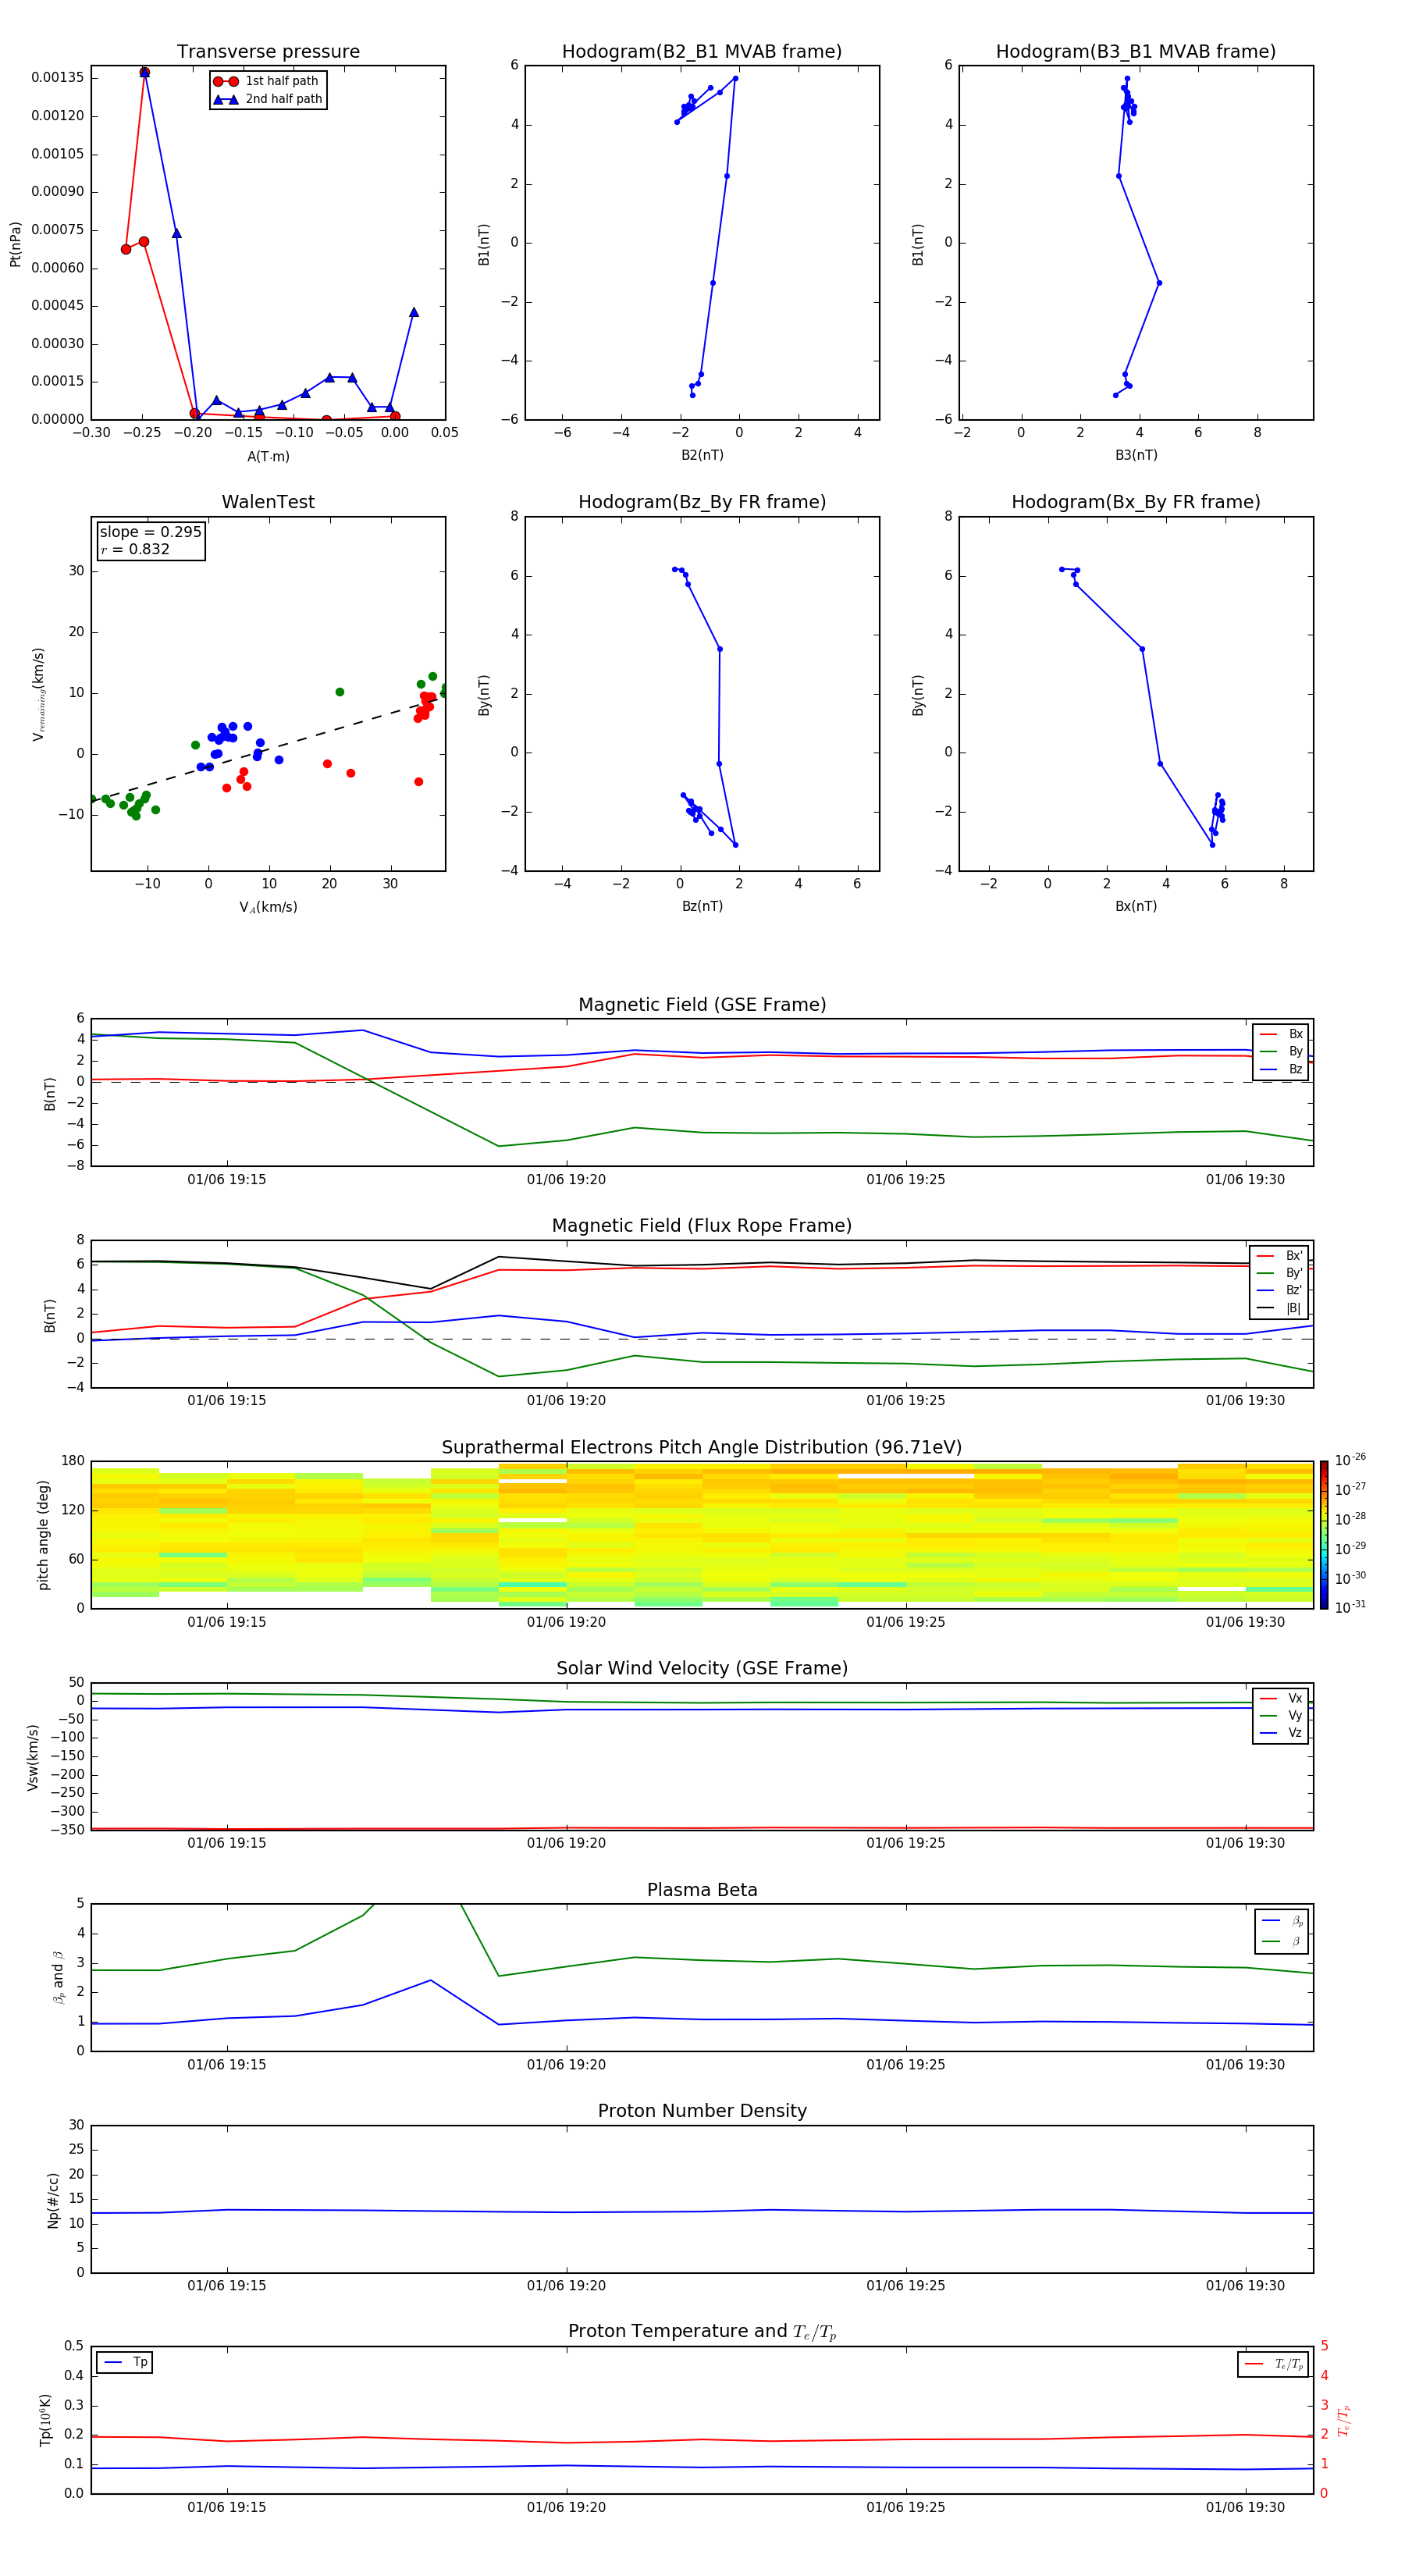
Task: Click the "01/06 19:20" tick under GSE magnetic field plot
Action: tap(566, 1180)
